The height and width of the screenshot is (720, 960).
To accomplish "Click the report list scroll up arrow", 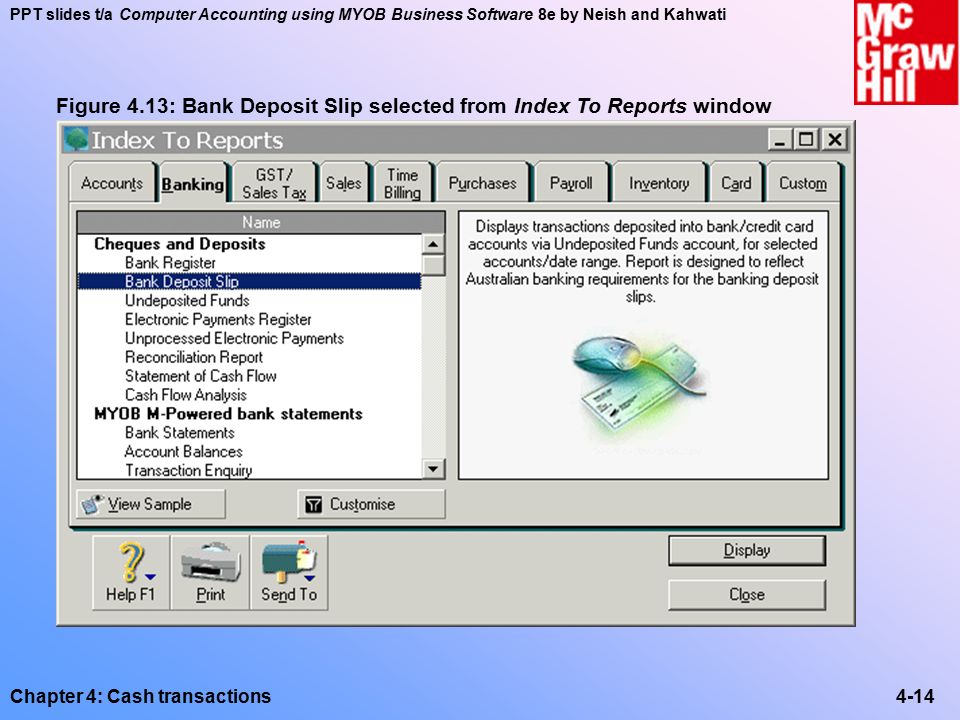I will [x=433, y=244].
